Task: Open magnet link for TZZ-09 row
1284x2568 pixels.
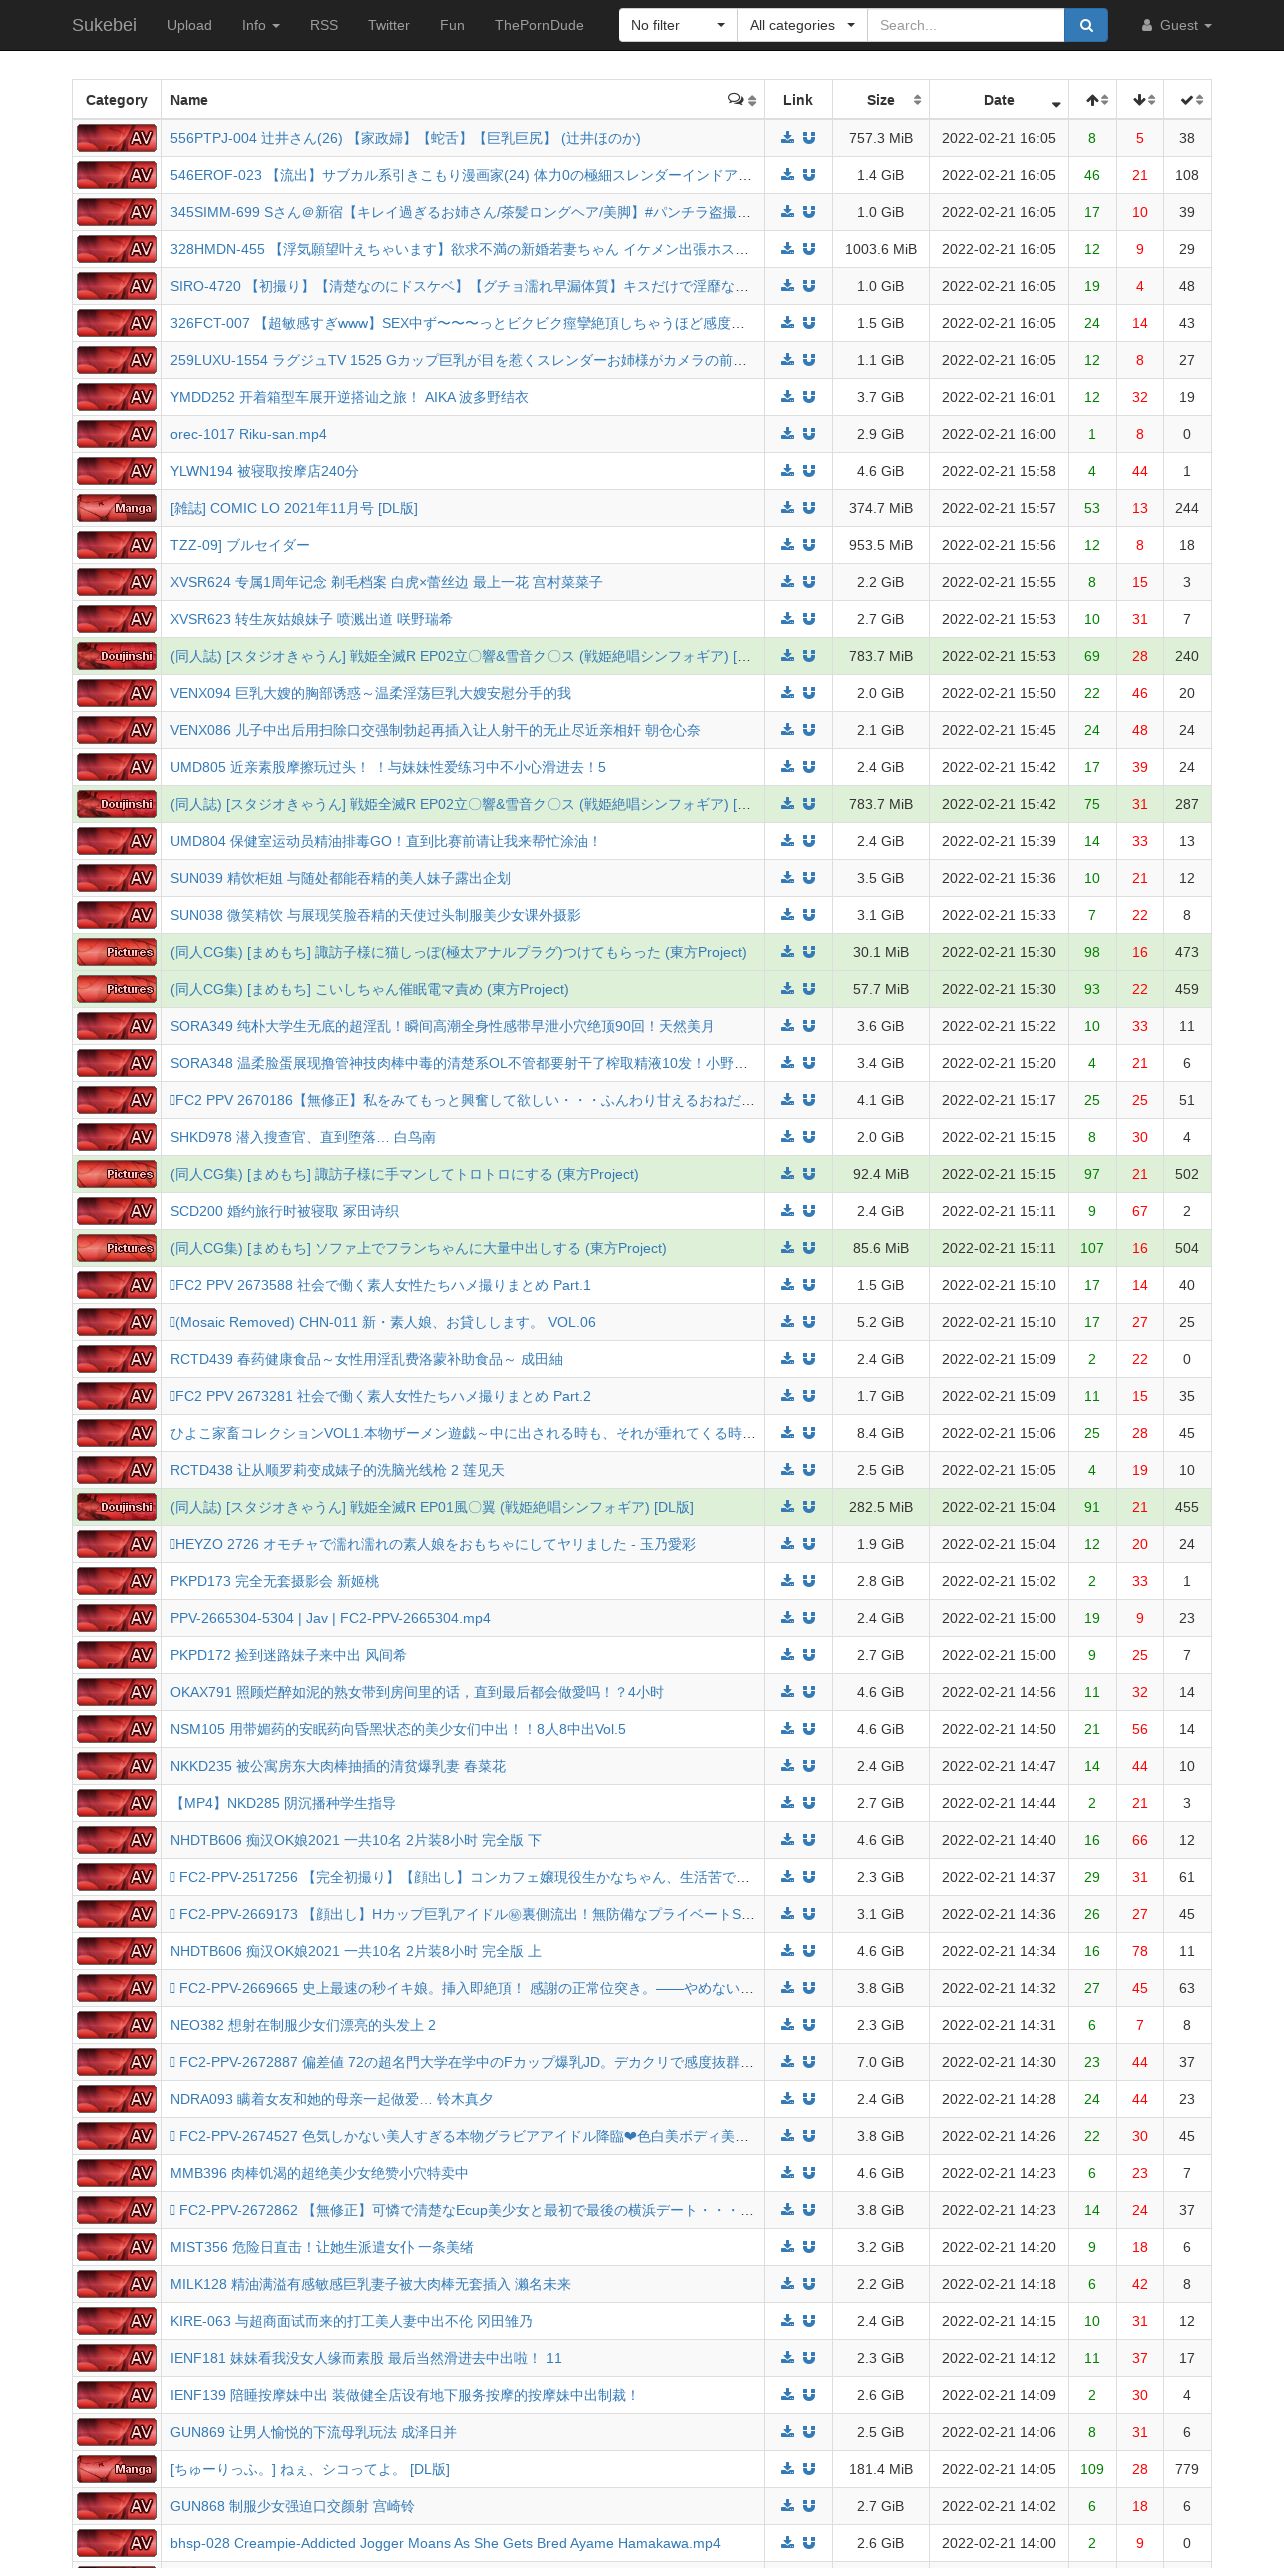Action: (809, 545)
